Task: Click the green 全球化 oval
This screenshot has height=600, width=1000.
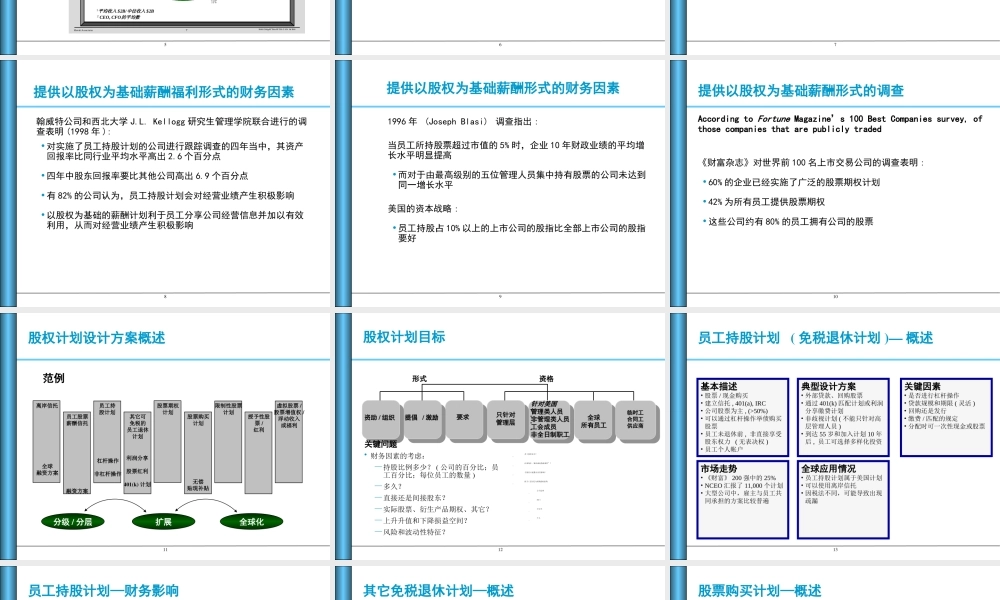Action: coord(251,522)
